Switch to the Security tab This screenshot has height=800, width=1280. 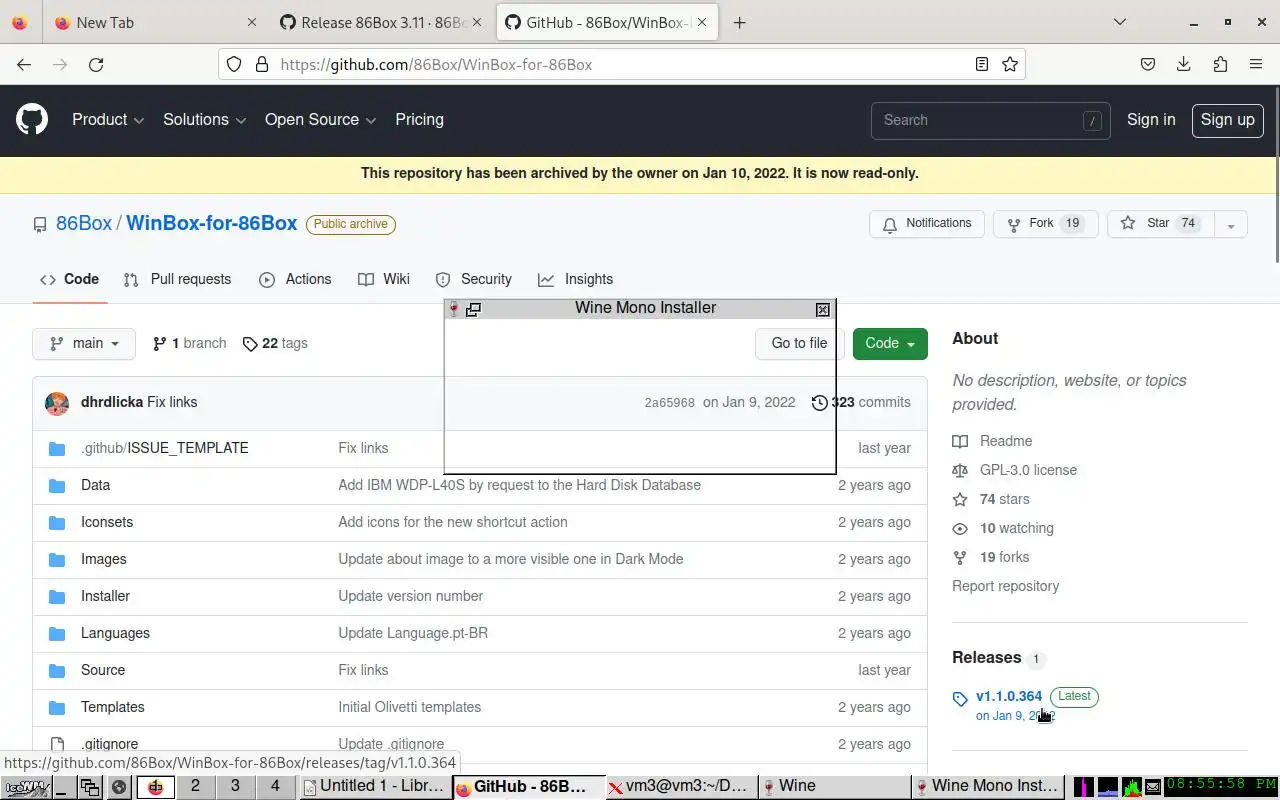pos(473,279)
